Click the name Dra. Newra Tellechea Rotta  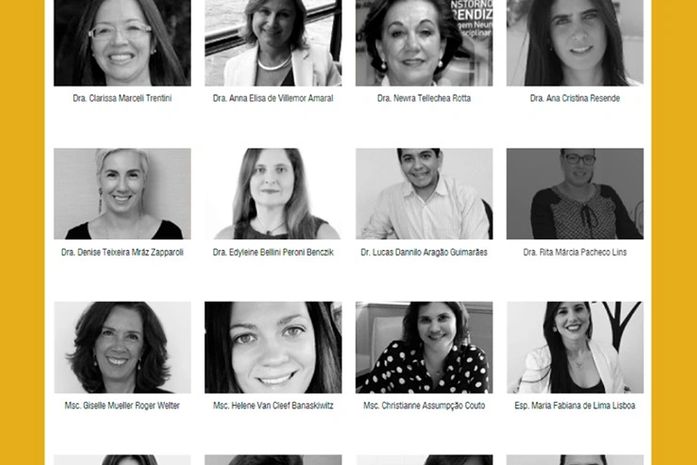(x=424, y=98)
